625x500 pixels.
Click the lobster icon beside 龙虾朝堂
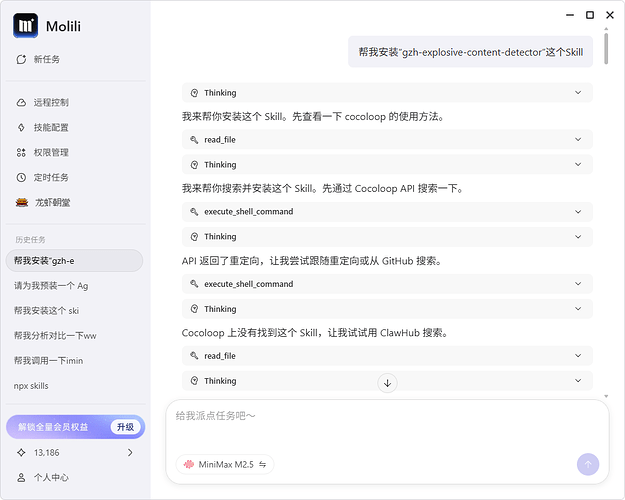tap(22, 203)
